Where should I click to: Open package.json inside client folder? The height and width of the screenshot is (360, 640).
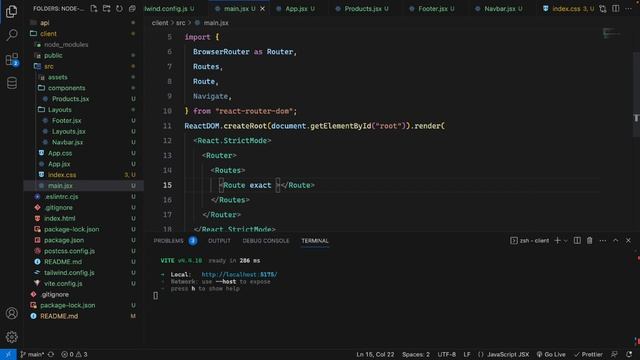pyautogui.click(x=64, y=240)
